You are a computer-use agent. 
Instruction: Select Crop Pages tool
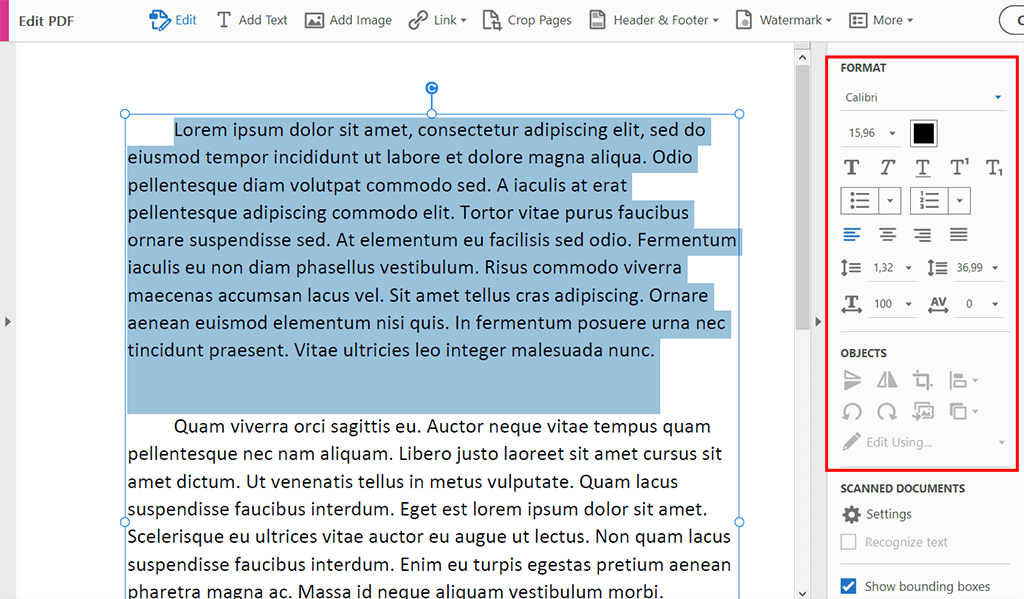pyautogui.click(x=527, y=20)
